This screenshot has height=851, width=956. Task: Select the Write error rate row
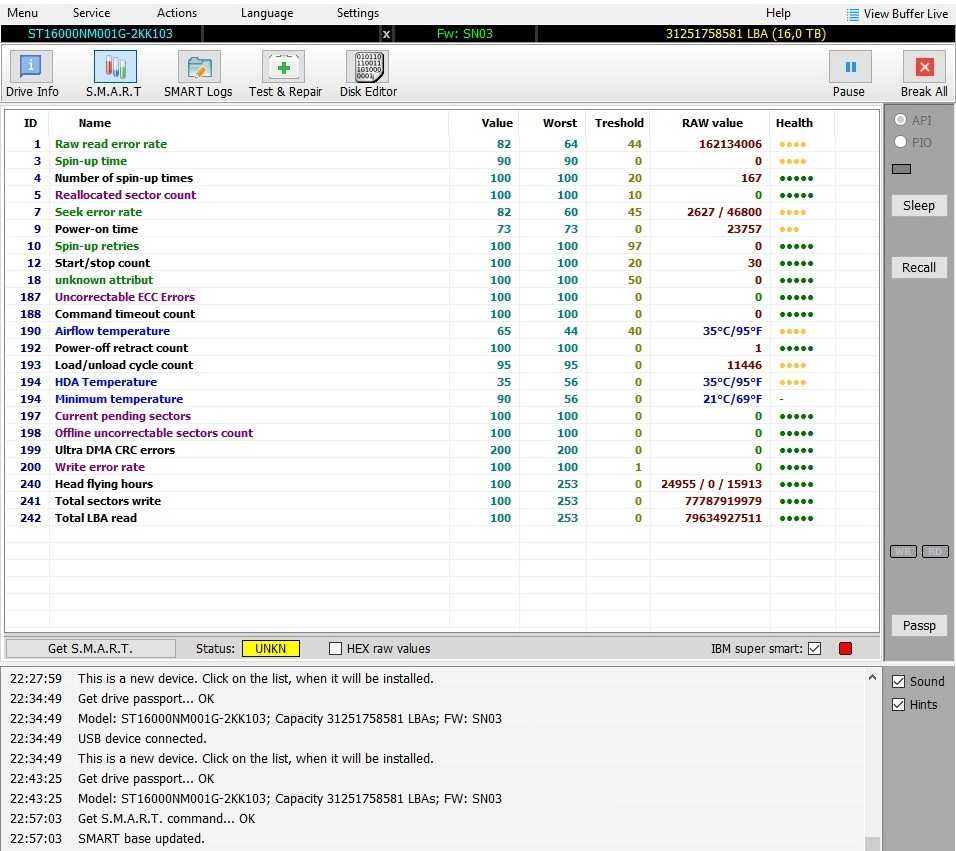[442, 467]
